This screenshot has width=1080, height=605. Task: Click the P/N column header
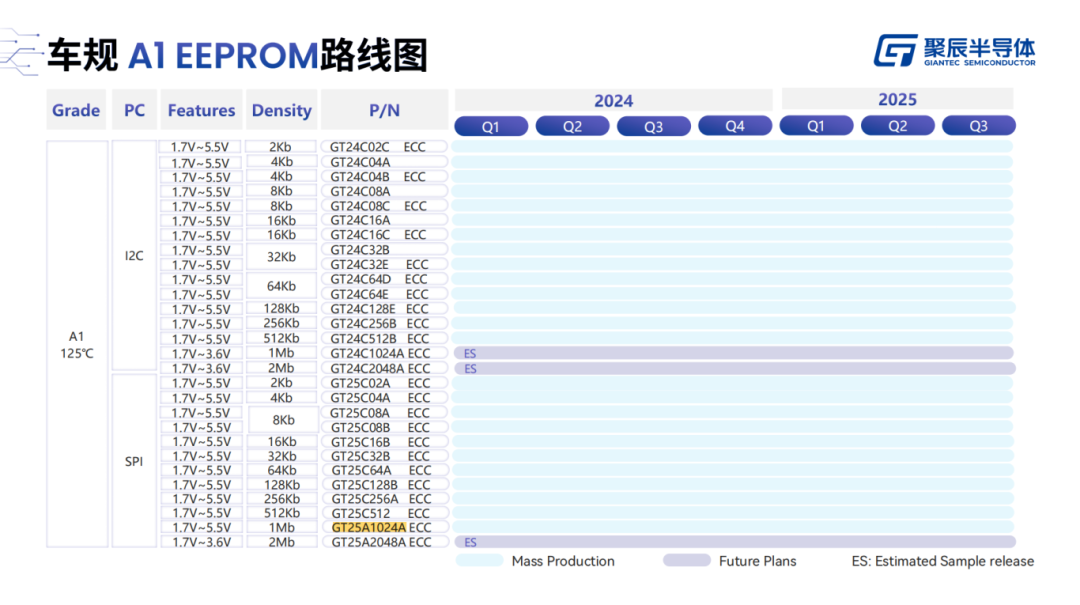[x=384, y=110]
